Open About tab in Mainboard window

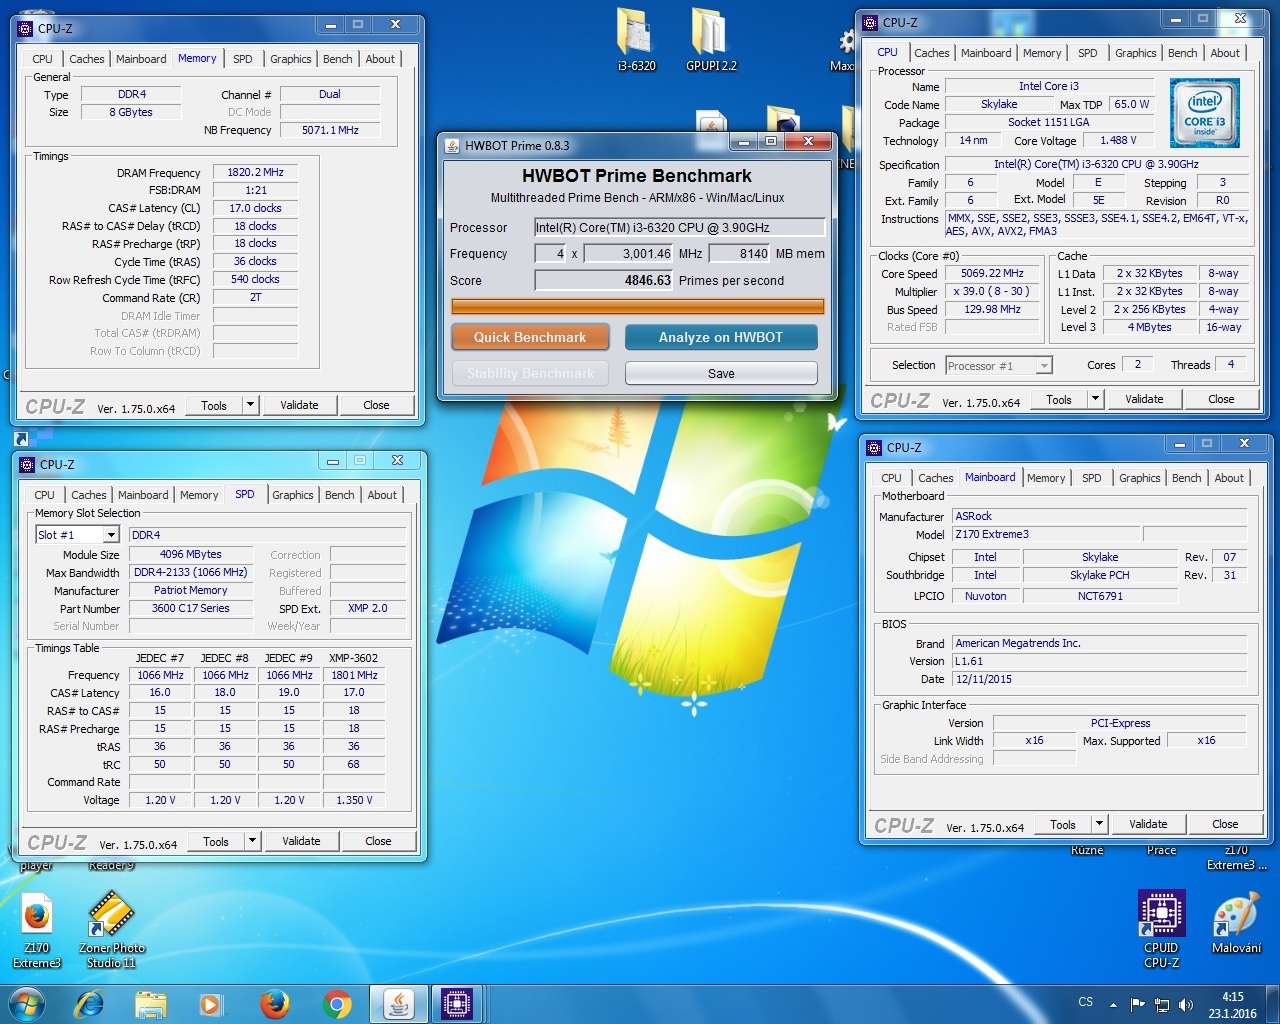click(1229, 478)
